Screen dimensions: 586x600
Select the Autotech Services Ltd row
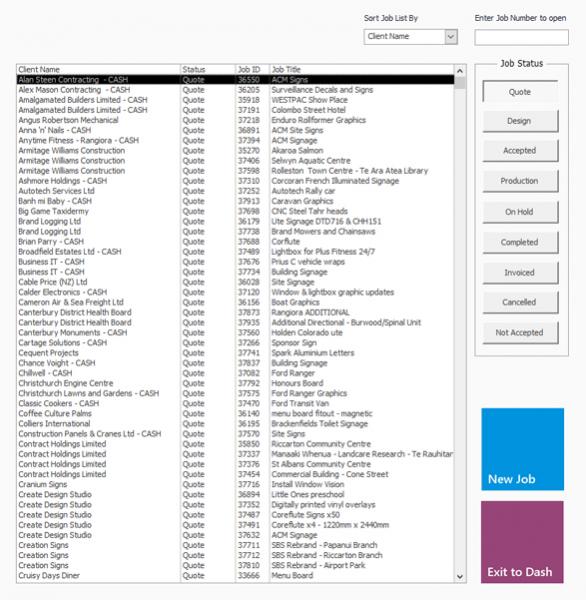coord(235,191)
